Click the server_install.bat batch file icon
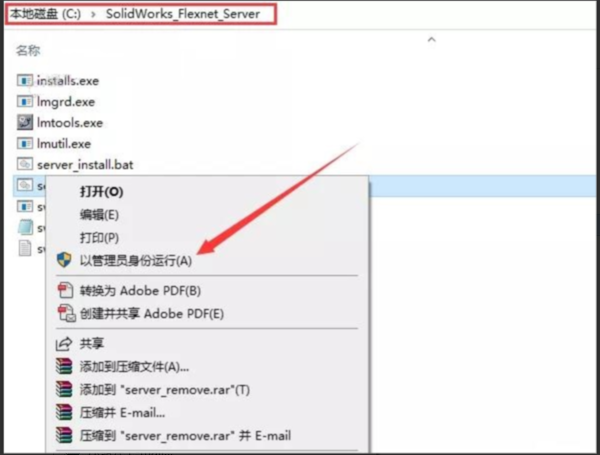 coord(25,164)
